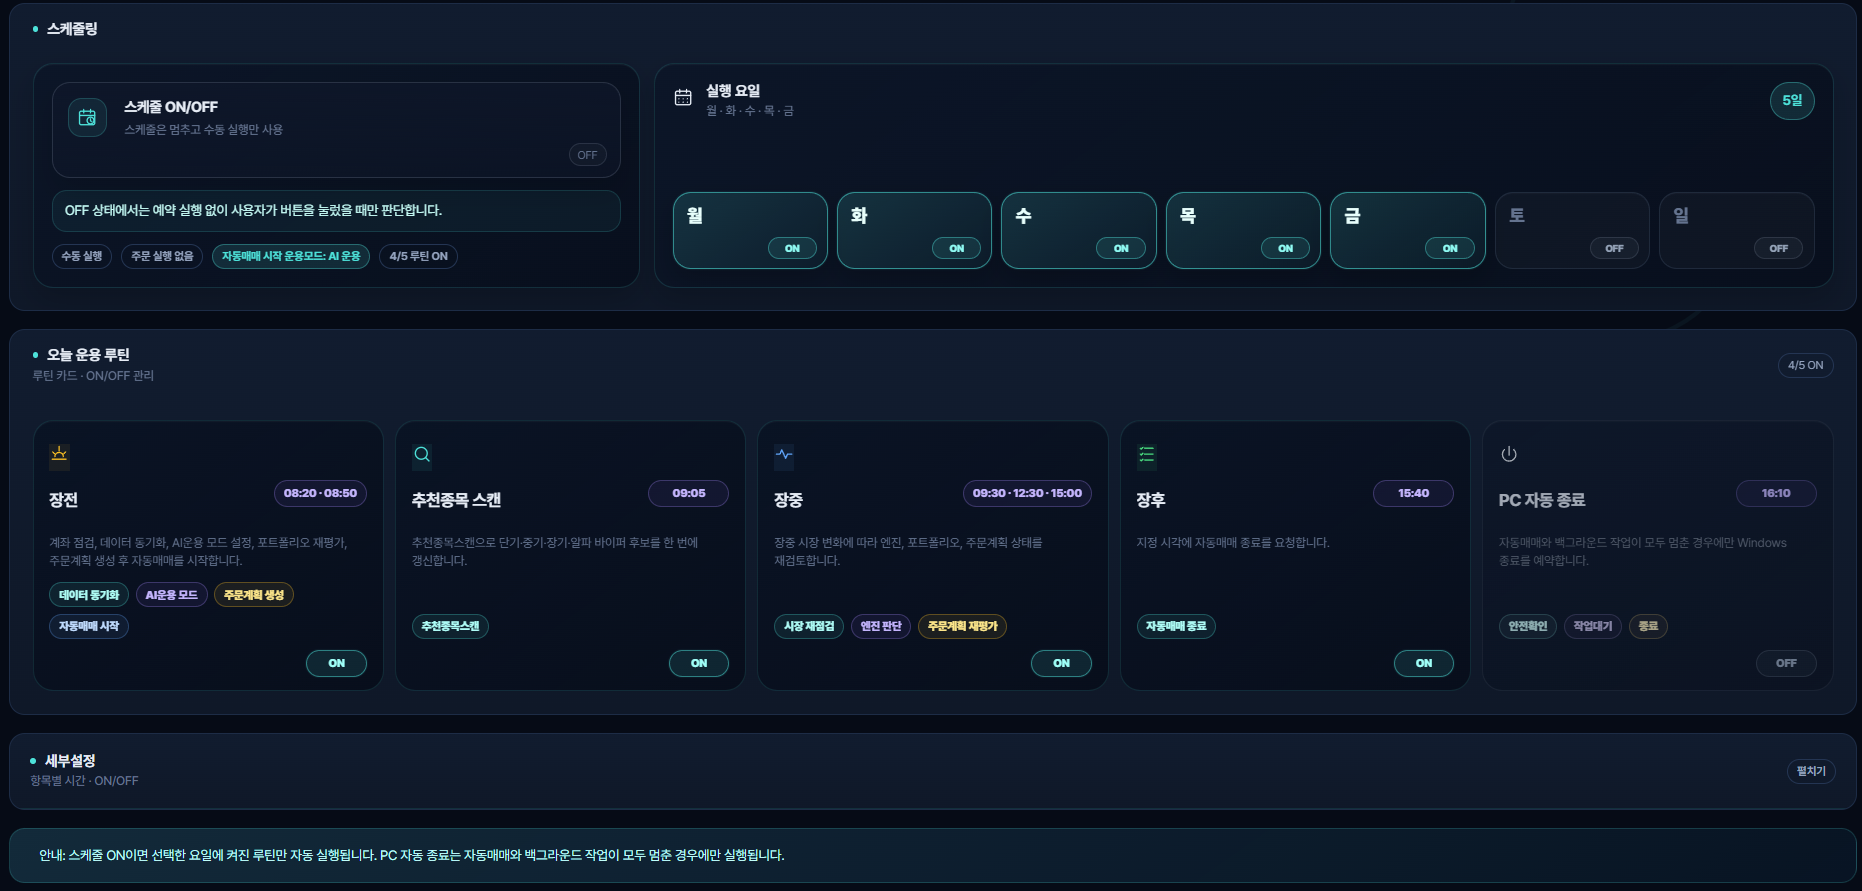The height and width of the screenshot is (891, 1862).
Task: Click the 주문계획 재평가 tag
Action: 962,626
